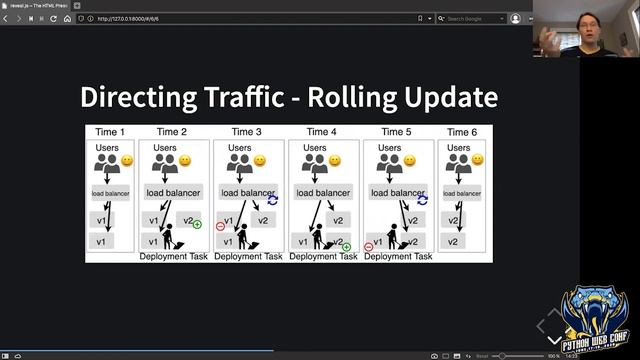Screen dimensions: 640x360
Task: Go back to the previous page
Action: [x=6, y=19]
